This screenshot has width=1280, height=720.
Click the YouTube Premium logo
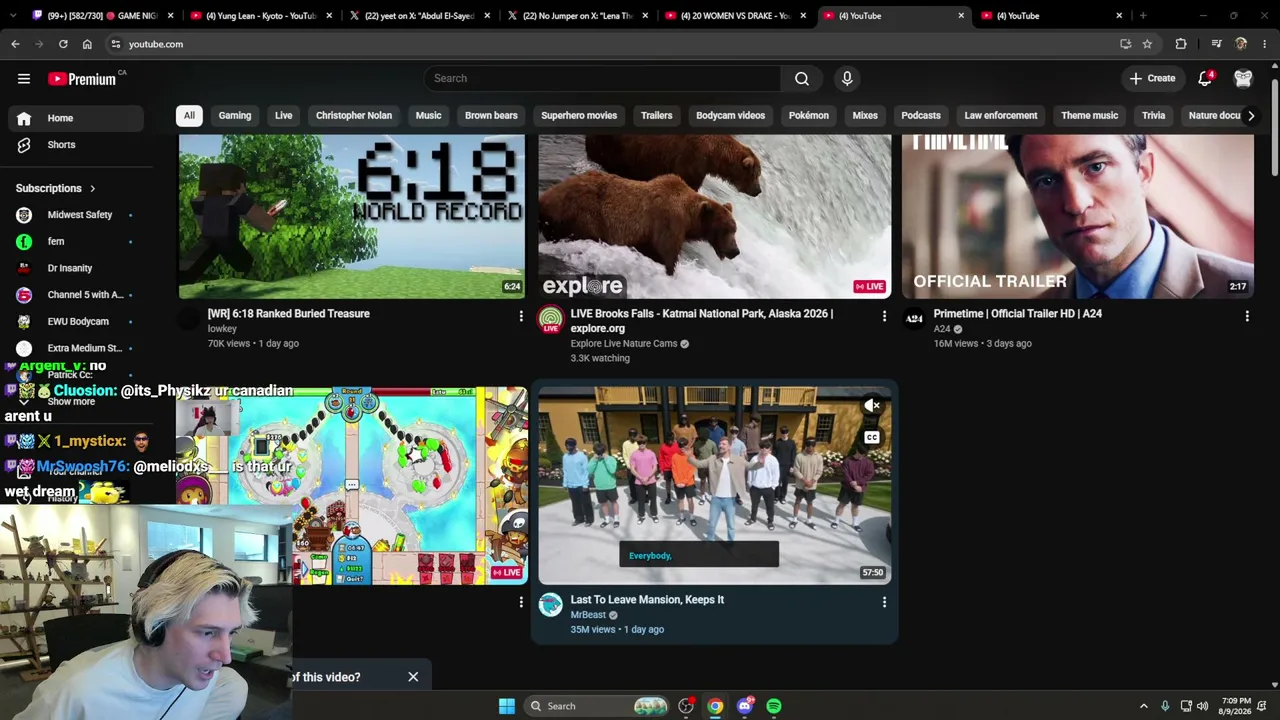click(x=82, y=79)
